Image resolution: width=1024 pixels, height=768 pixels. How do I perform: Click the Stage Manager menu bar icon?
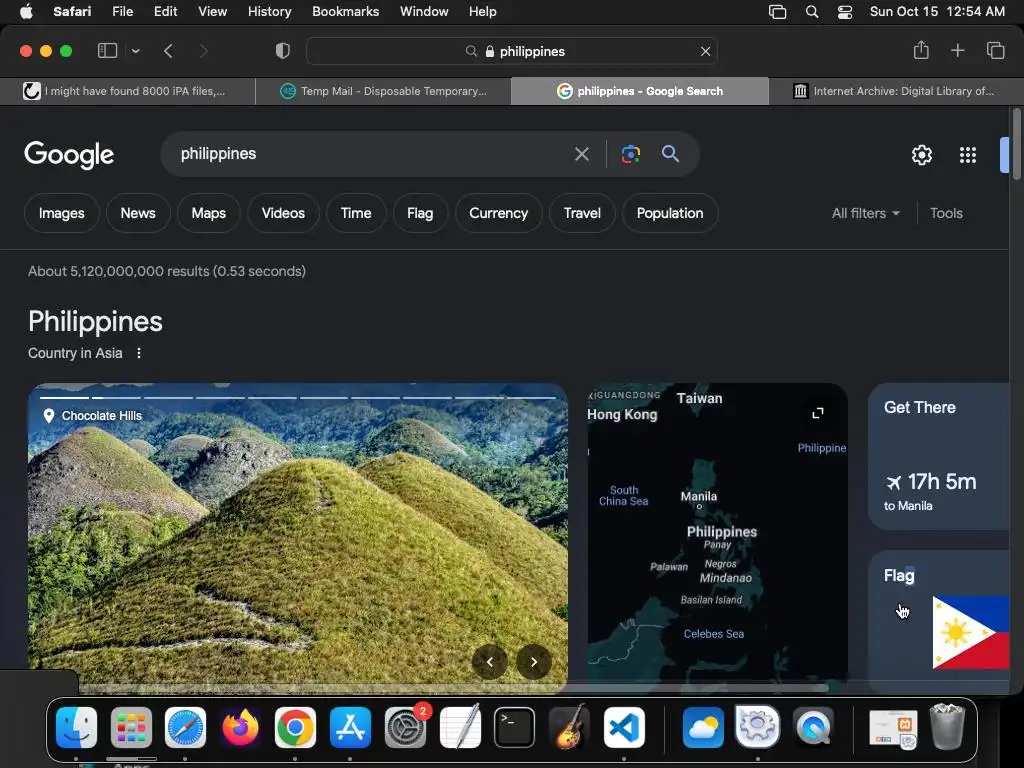click(x=777, y=11)
